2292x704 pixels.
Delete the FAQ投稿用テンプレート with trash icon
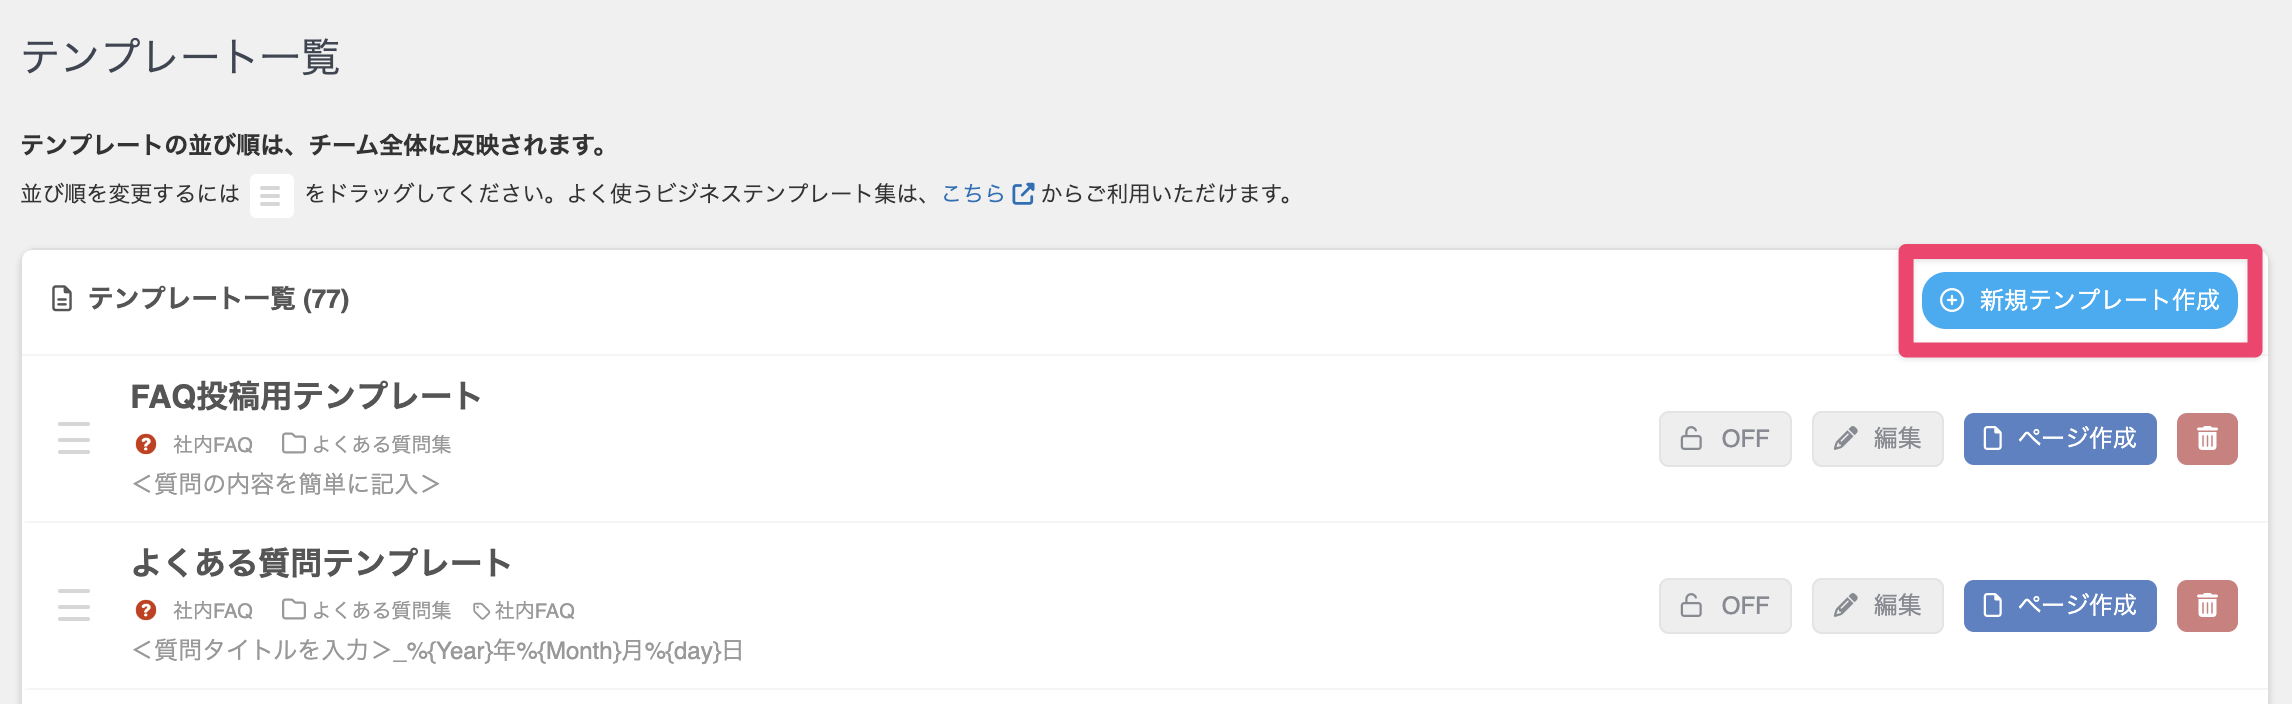[x=2207, y=439]
